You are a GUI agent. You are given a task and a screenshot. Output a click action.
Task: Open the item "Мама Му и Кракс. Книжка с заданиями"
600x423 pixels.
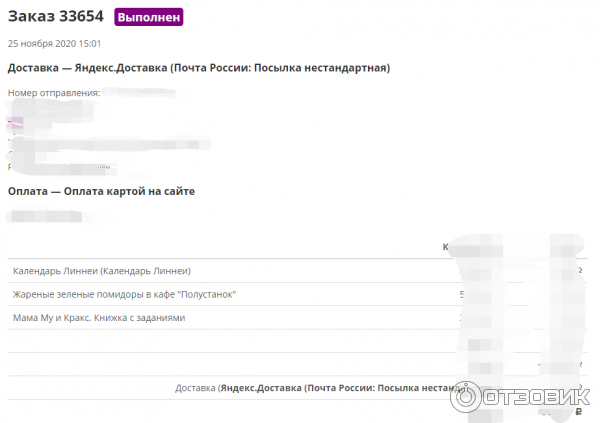[x=99, y=318]
